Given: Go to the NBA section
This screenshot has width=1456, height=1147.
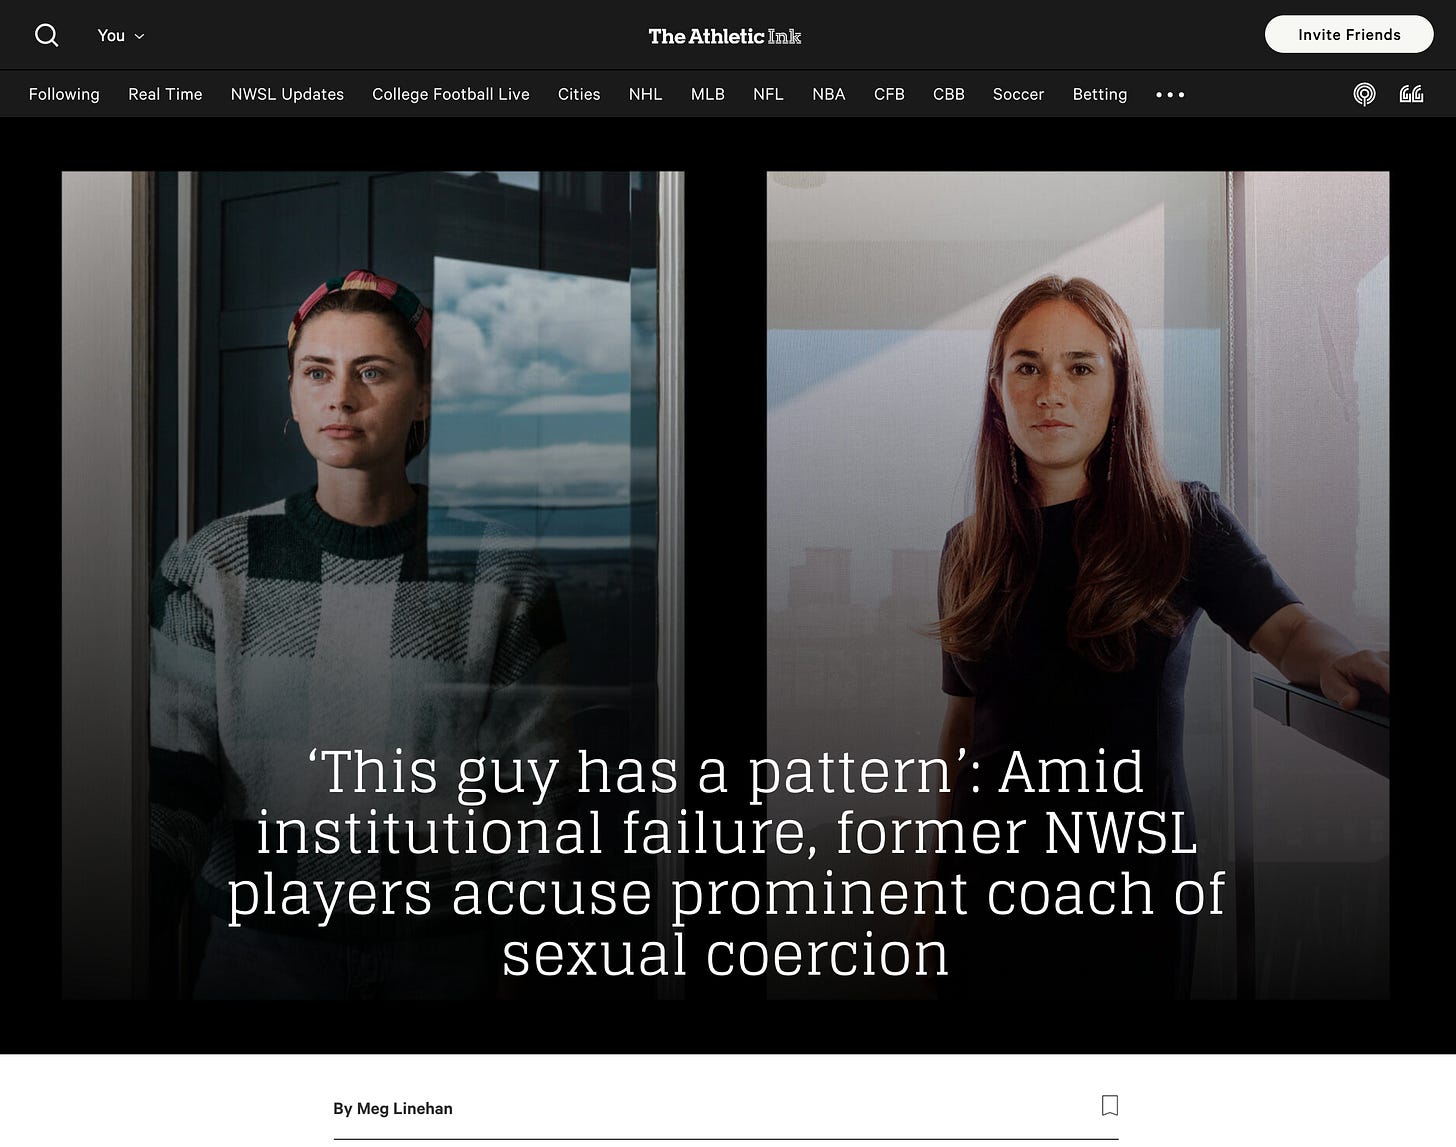Looking at the screenshot, I should pyautogui.click(x=829, y=94).
